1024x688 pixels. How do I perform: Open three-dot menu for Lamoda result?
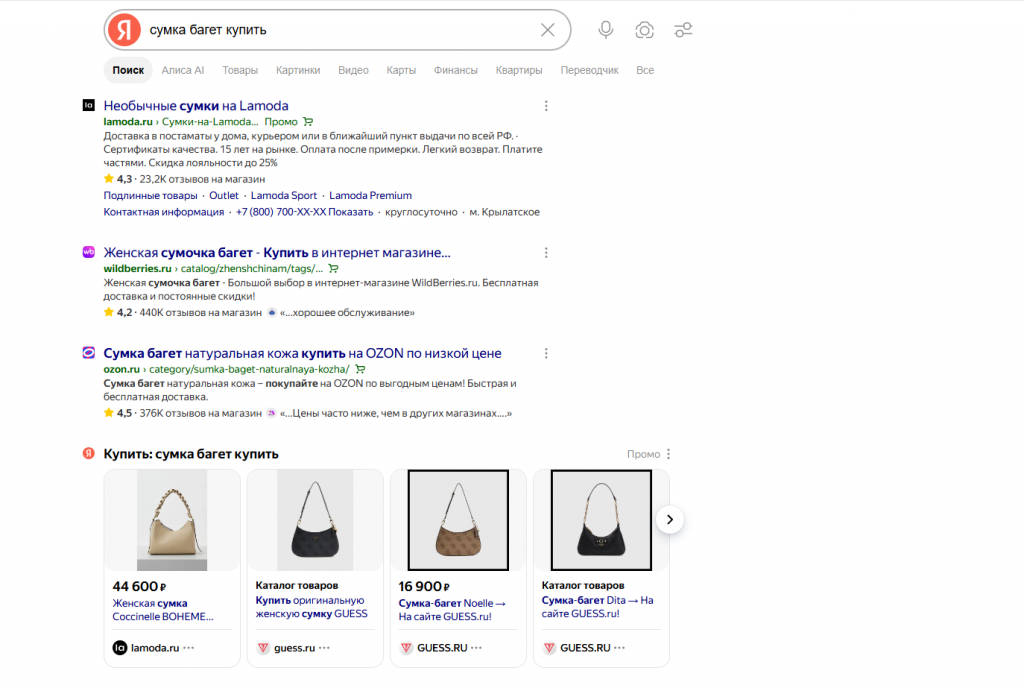[x=546, y=106]
